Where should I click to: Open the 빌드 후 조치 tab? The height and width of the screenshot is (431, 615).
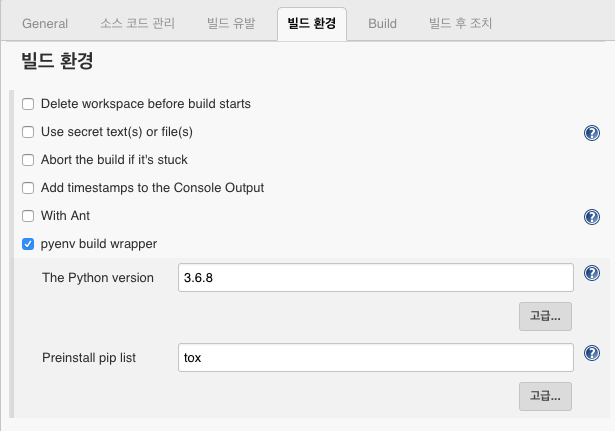(460, 24)
